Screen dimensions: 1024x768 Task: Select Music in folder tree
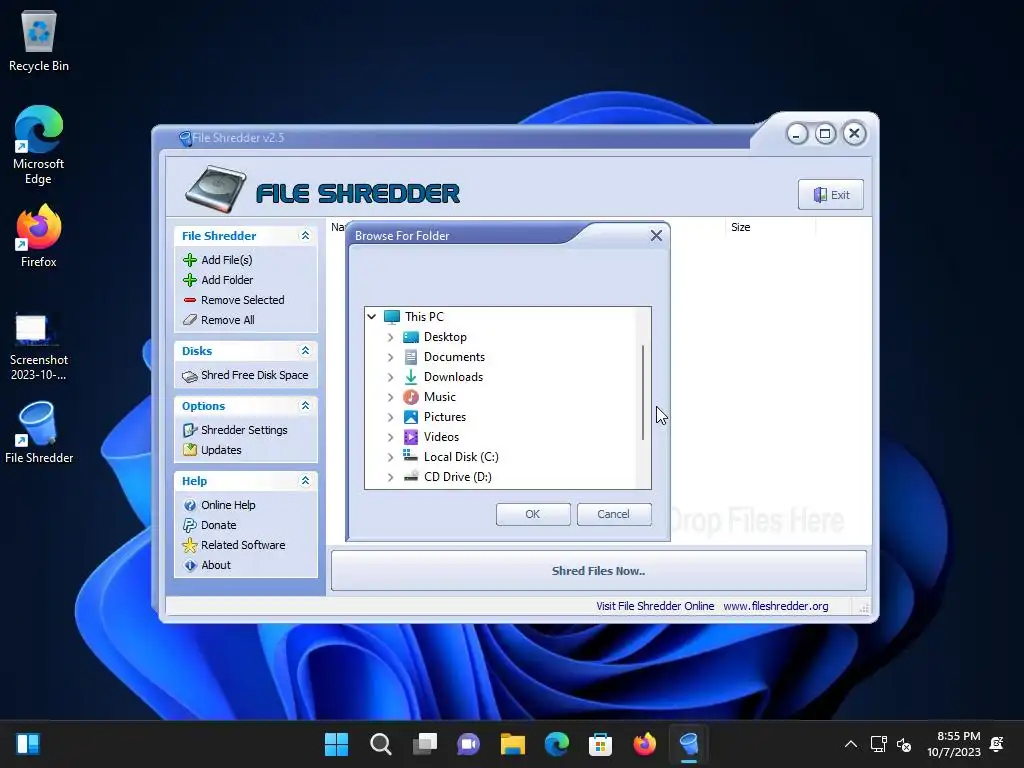pos(440,397)
